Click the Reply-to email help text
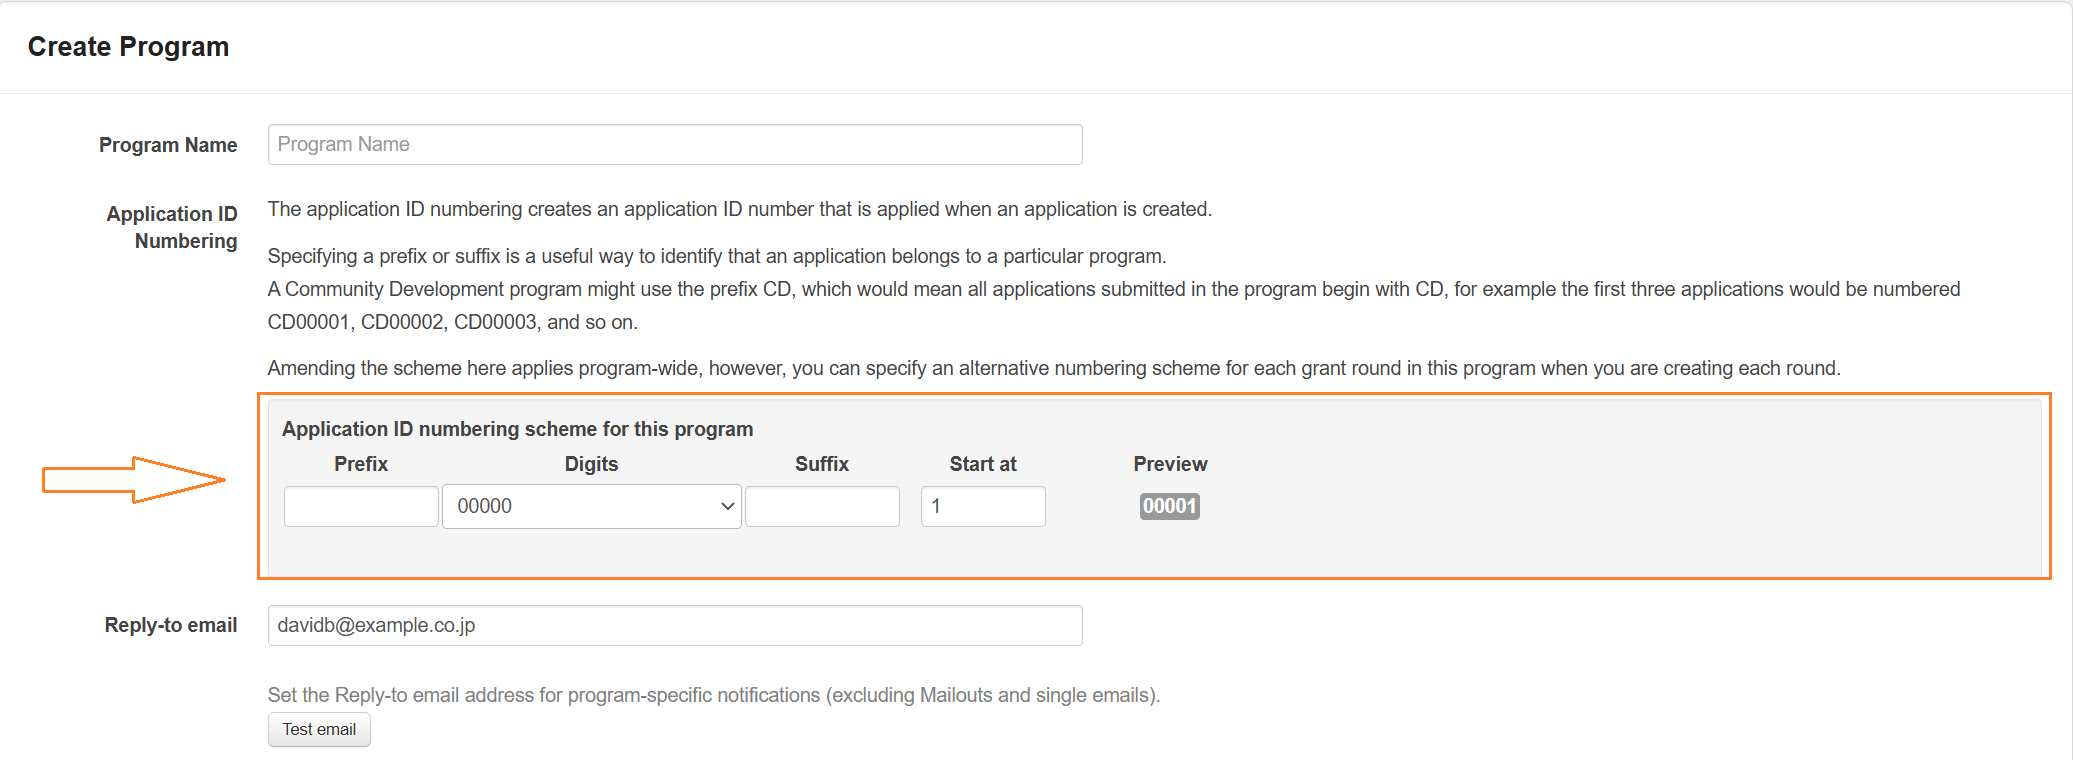 pyautogui.click(x=713, y=695)
